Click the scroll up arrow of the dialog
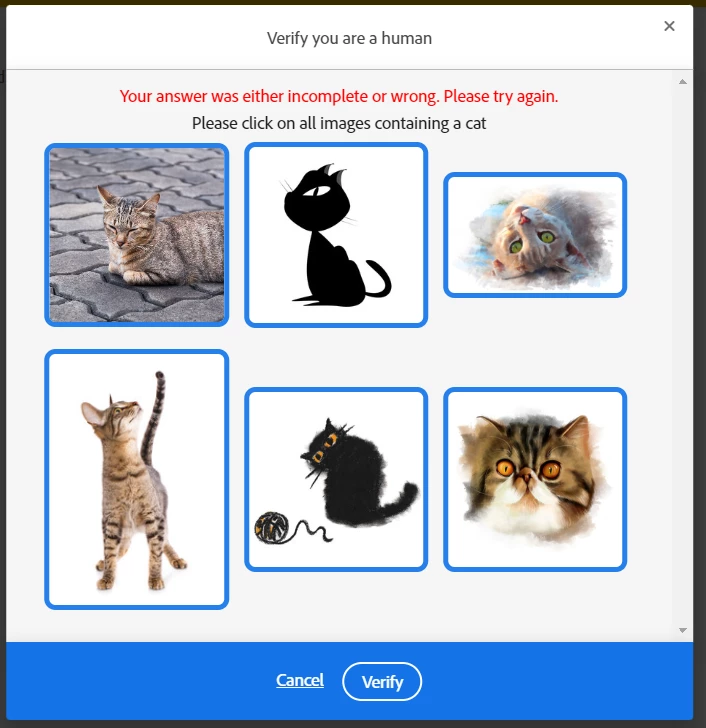Image resolution: width=706 pixels, height=728 pixels. [682, 82]
